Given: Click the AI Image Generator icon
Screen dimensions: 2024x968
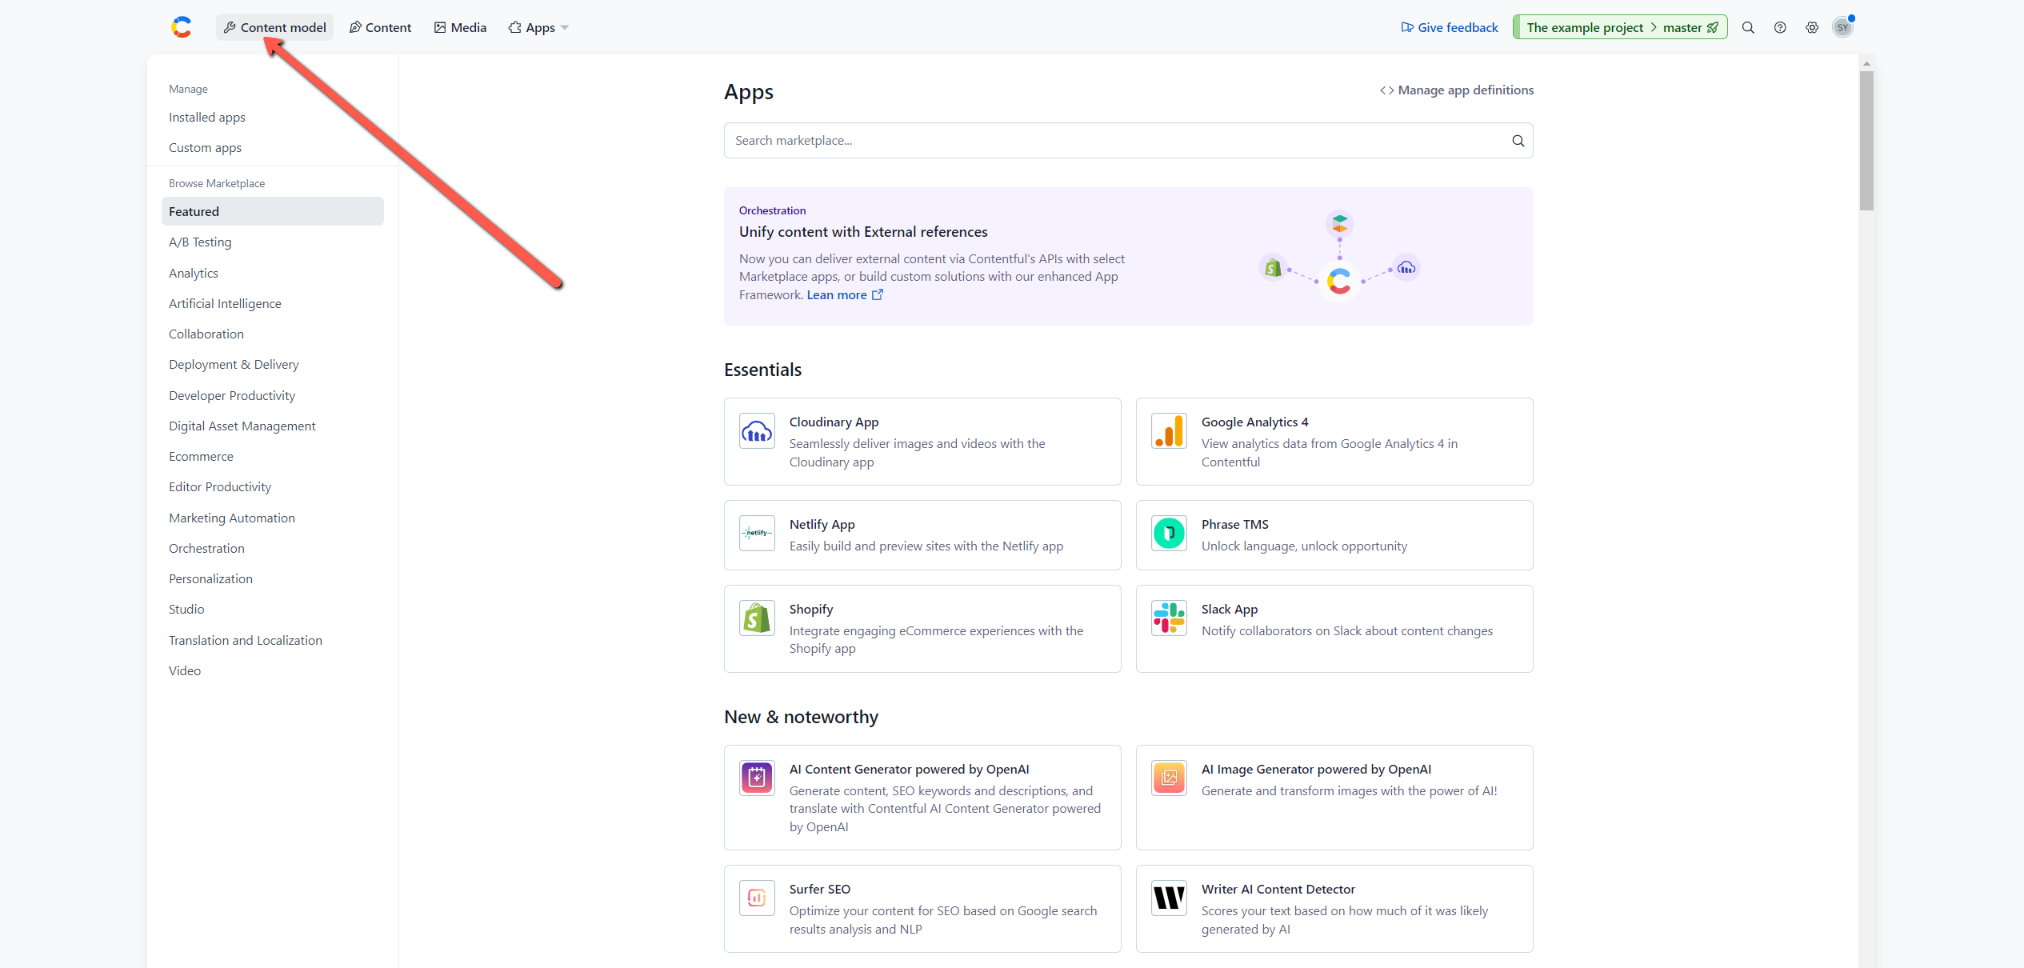Looking at the screenshot, I should (1169, 778).
